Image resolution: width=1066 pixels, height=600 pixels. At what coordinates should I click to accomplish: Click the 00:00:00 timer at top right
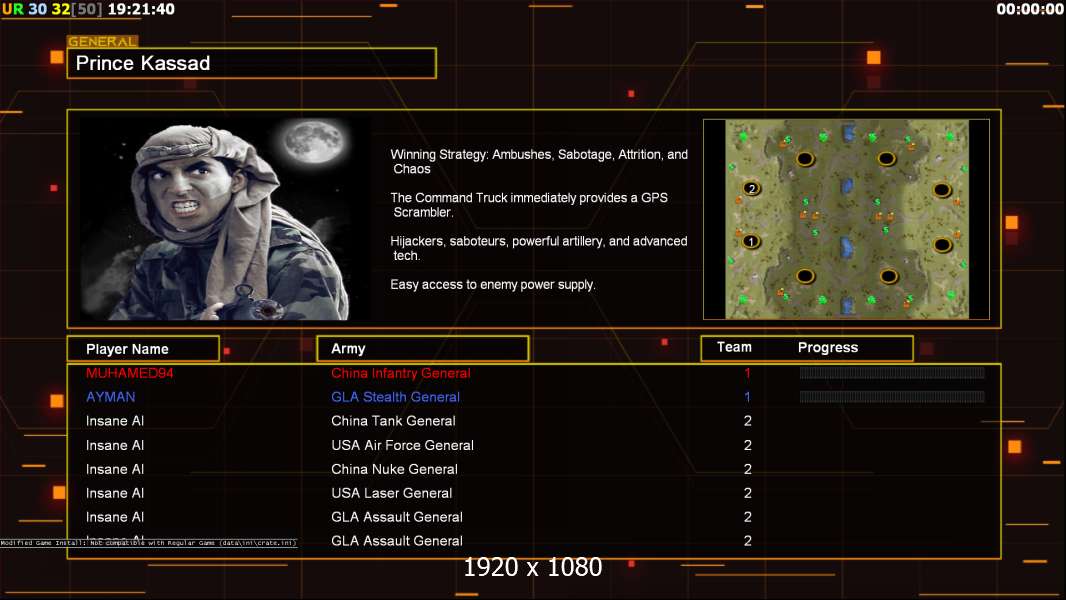[x=1030, y=9]
